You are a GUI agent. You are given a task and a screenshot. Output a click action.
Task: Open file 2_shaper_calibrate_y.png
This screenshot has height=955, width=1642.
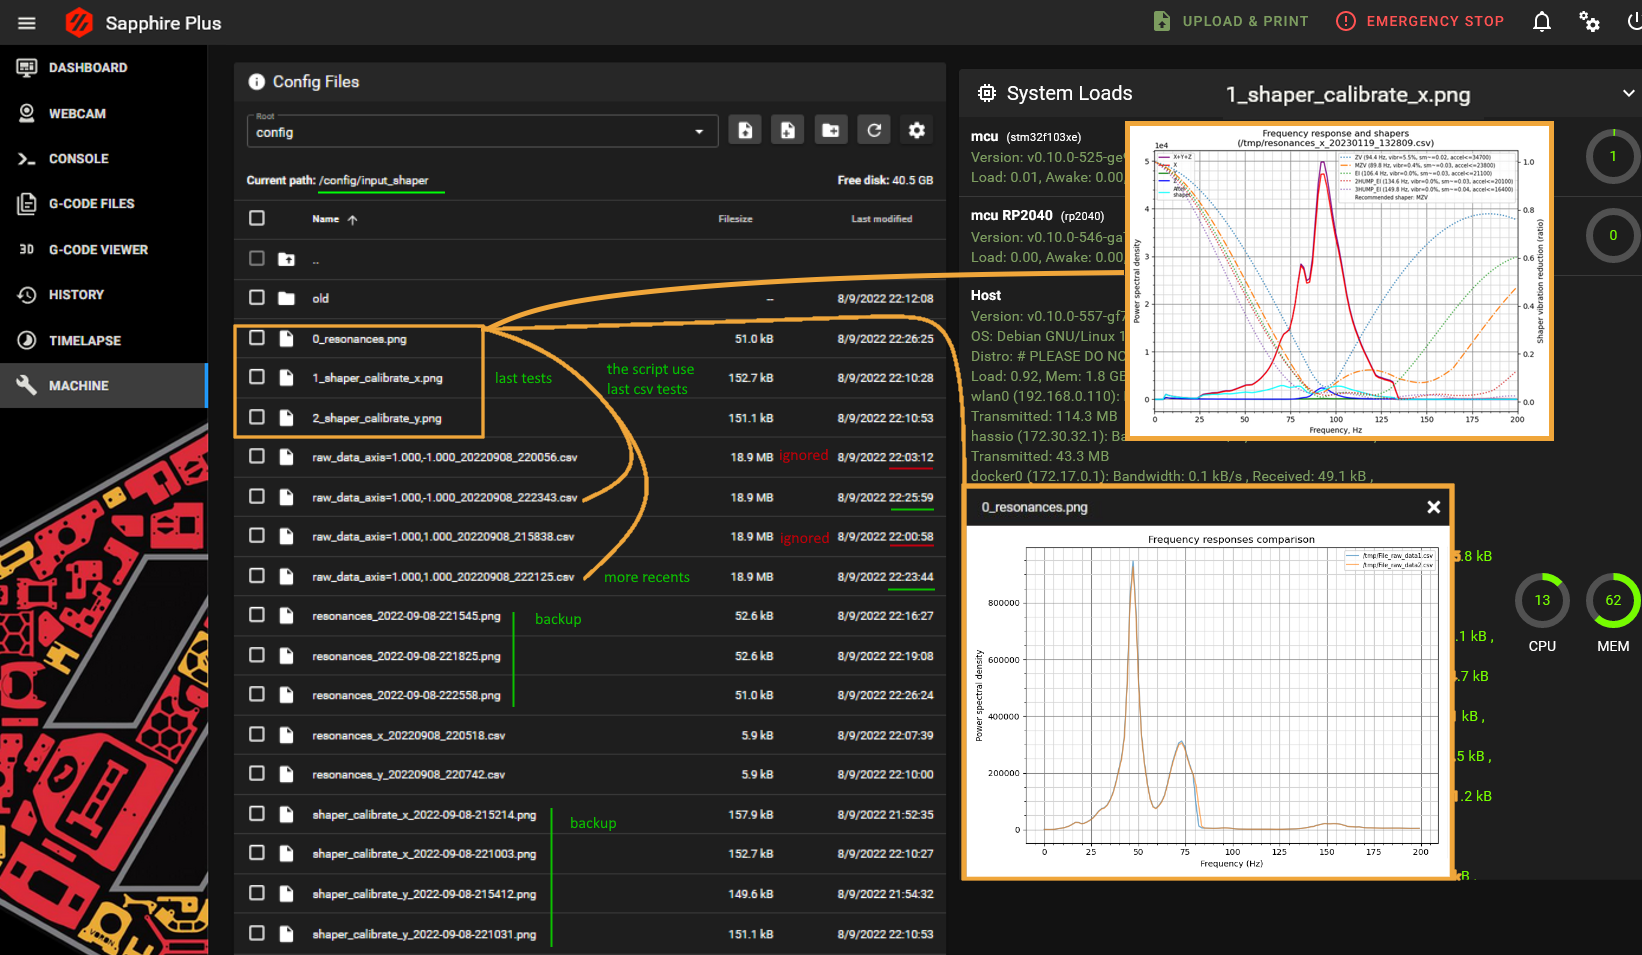click(x=376, y=418)
